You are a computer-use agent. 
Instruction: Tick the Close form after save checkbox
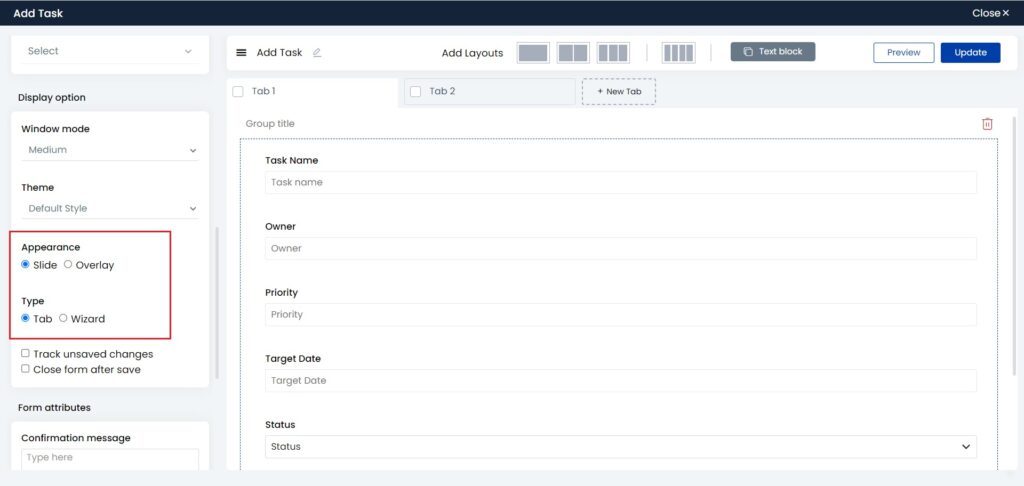tap(26, 369)
